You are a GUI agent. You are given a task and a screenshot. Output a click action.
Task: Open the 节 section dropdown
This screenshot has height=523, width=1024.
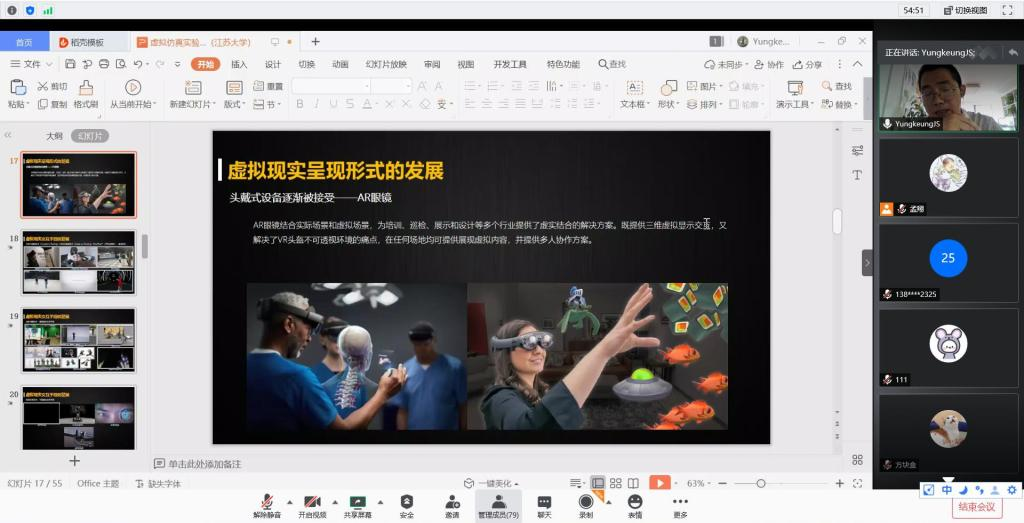(268, 104)
